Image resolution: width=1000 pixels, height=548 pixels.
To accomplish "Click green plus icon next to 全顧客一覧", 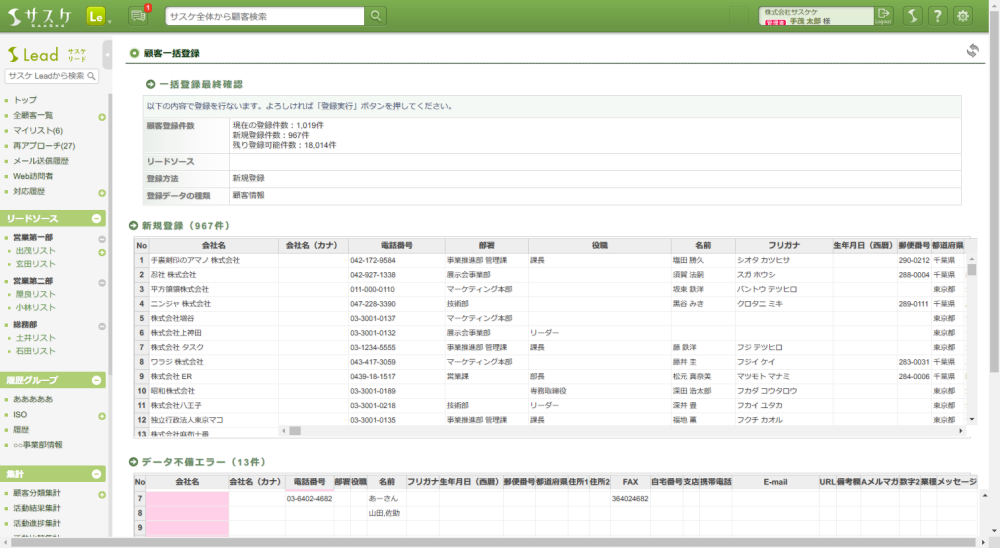I will (x=101, y=116).
